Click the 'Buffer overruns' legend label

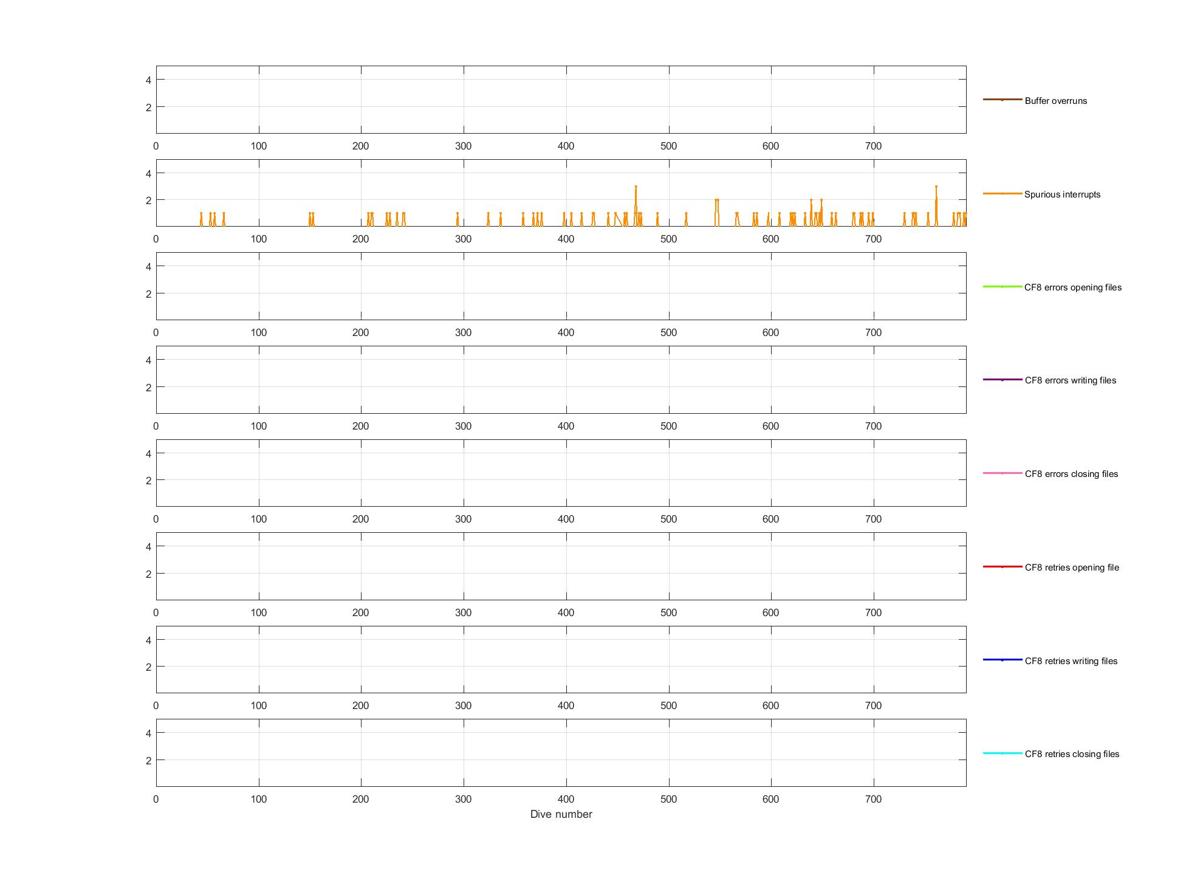click(x=1055, y=101)
